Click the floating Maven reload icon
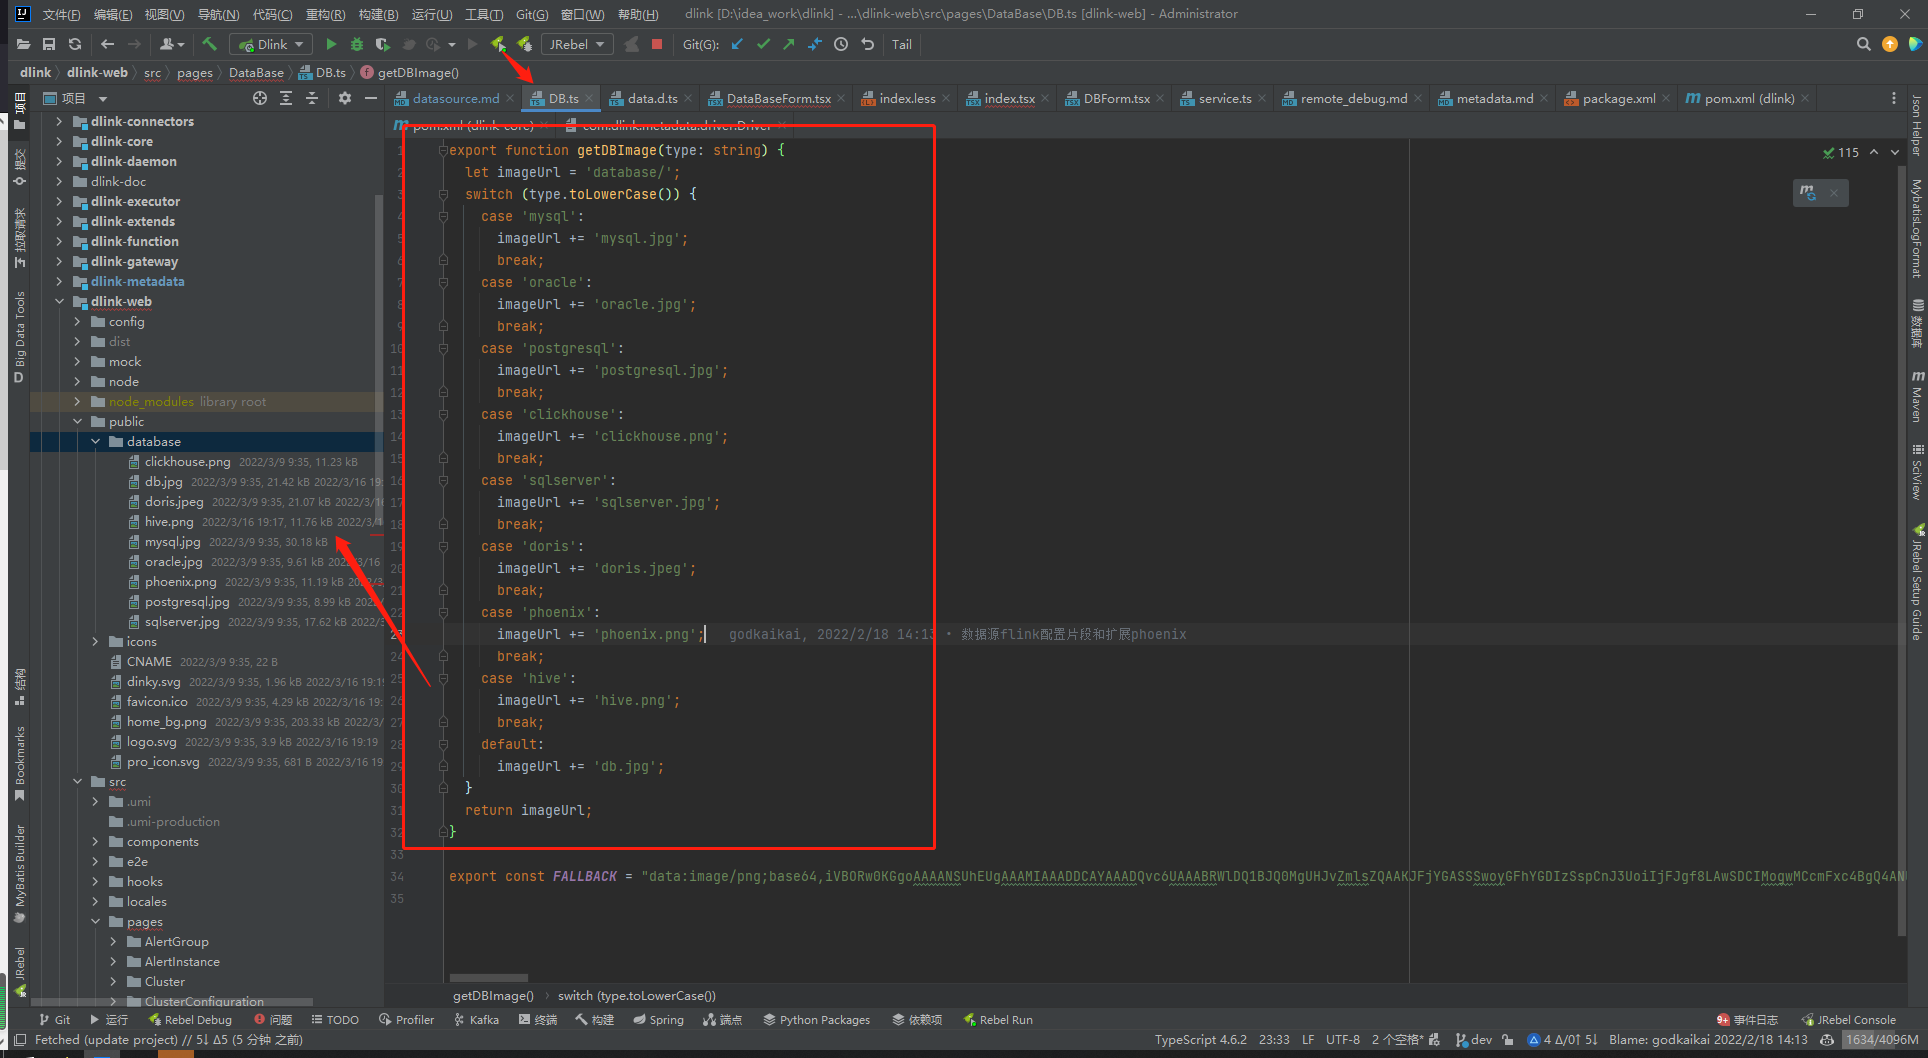This screenshot has width=1928, height=1058. click(x=1808, y=192)
